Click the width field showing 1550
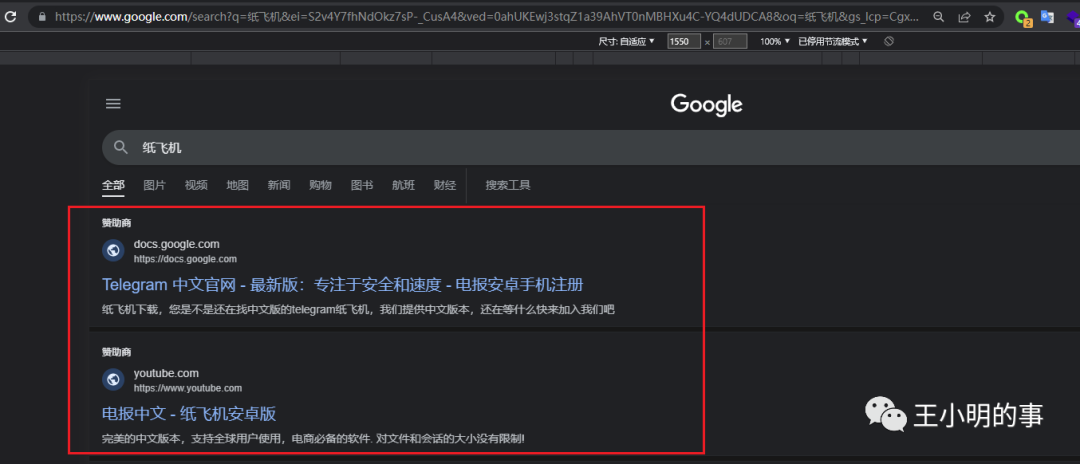 click(x=684, y=41)
